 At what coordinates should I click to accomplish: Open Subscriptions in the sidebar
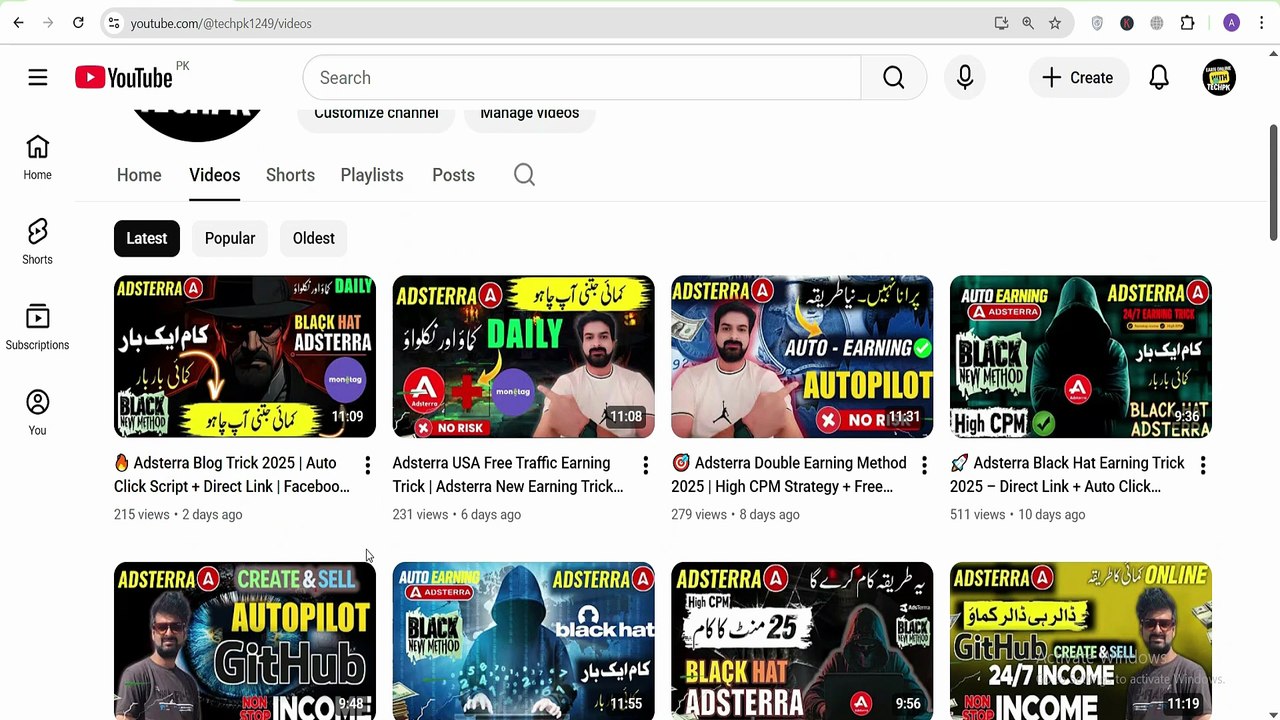[37, 328]
